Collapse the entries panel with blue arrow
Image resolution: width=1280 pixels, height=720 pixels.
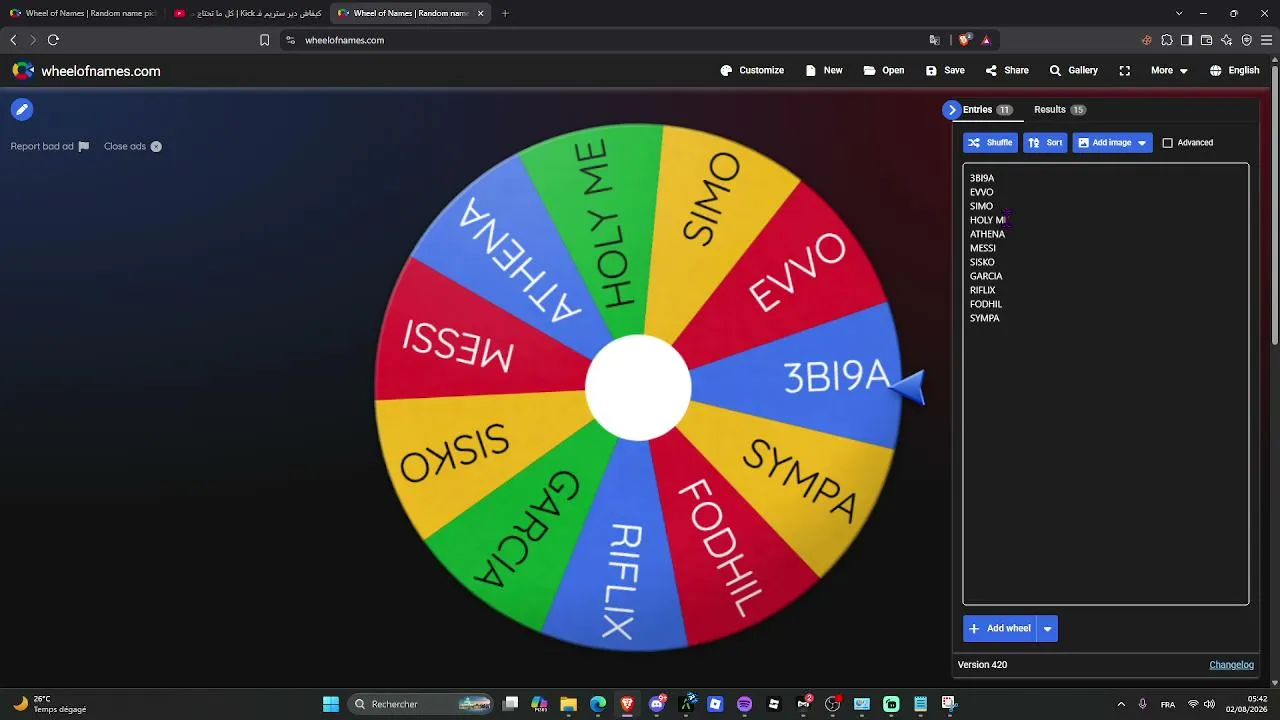952,110
